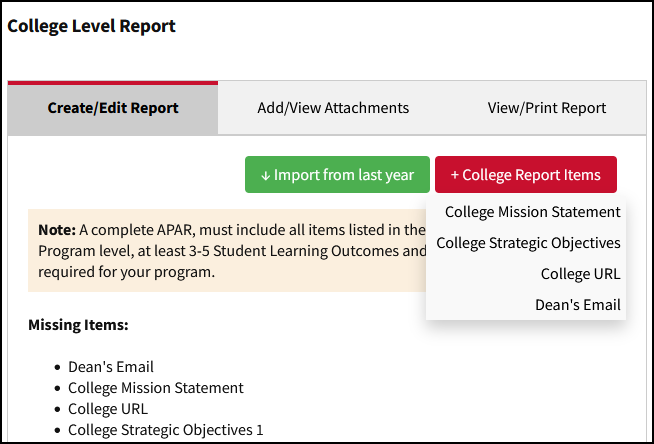Choose College Mission Statement from dropdown menu
The image size is (654, 444).
point(532,212)
